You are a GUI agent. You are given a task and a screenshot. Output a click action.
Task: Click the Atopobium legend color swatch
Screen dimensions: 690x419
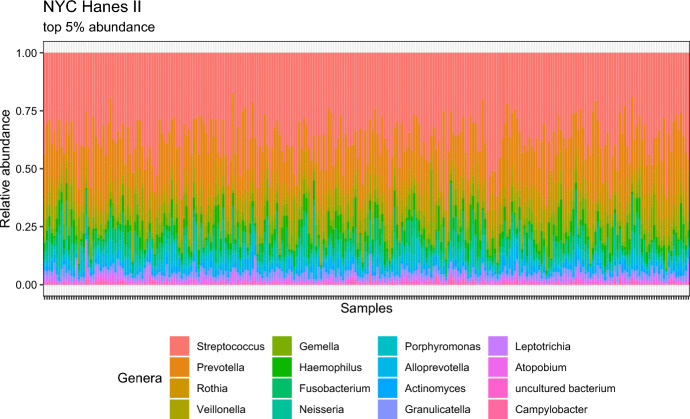(x=498, y=367)
